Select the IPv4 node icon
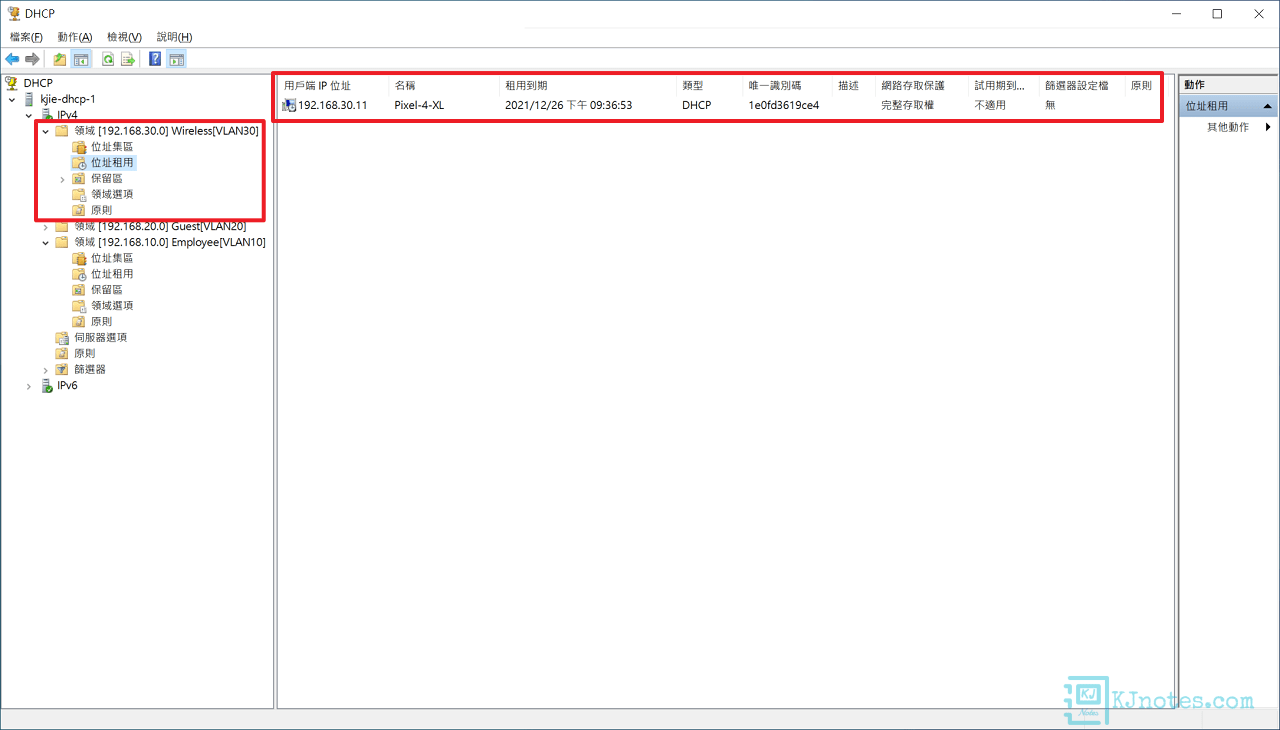1280x730 pixels. [46, 115]
